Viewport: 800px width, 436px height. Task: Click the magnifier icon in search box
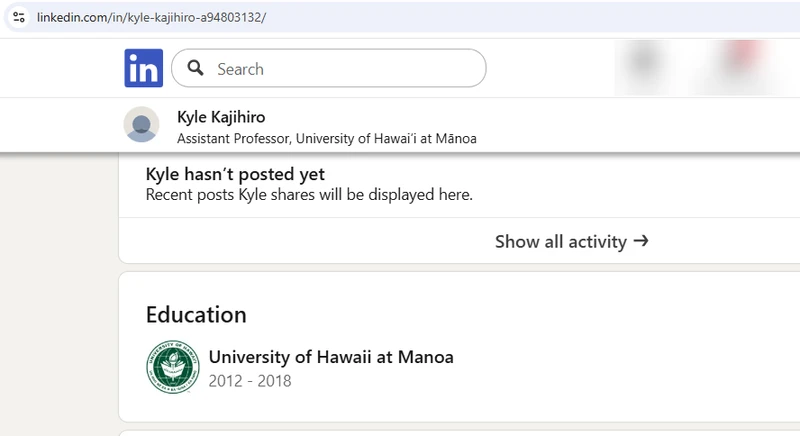pyautogui.click(x=195, y=68)
